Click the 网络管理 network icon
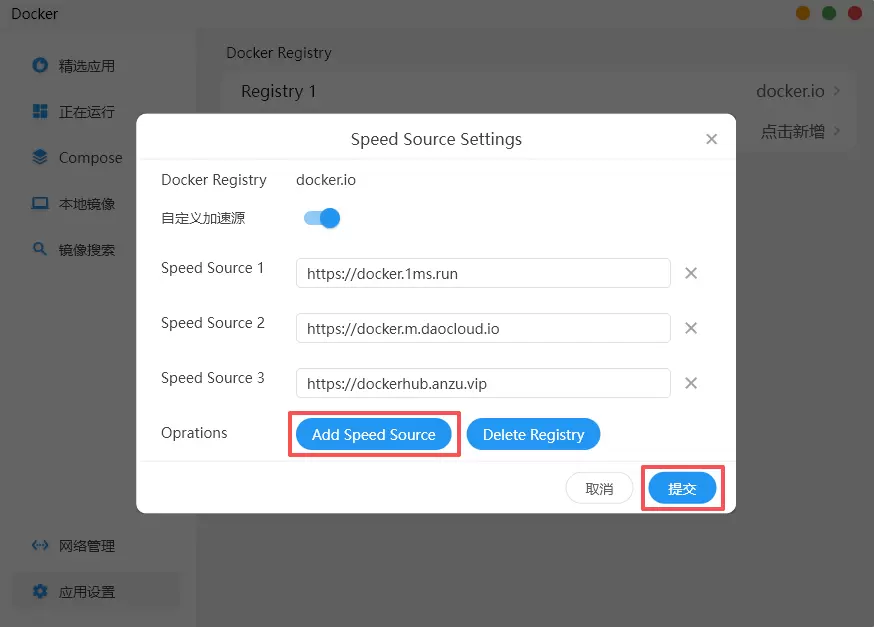Screen dimensions: 874x627 point(40,545)
